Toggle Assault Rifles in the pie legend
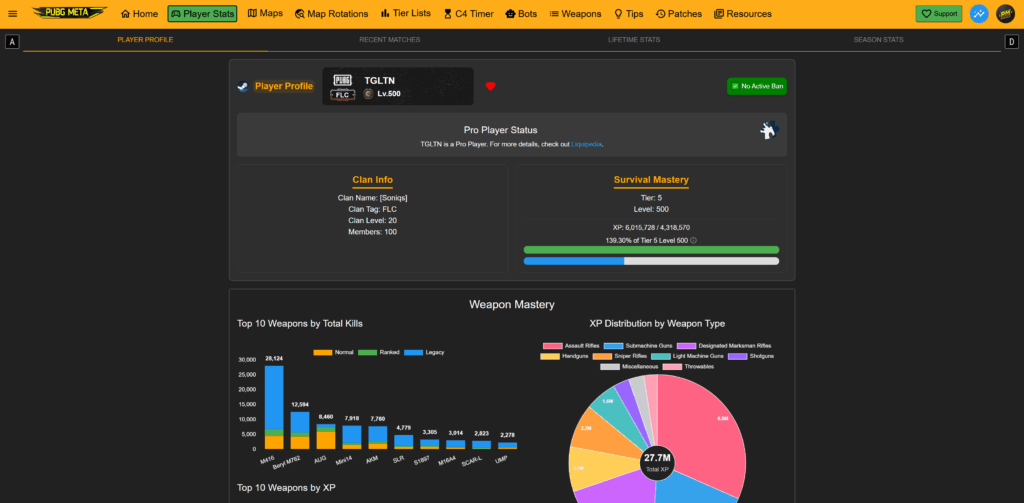Image resolution: width=1024 pixels, height=503 pixels. [571, 346]
